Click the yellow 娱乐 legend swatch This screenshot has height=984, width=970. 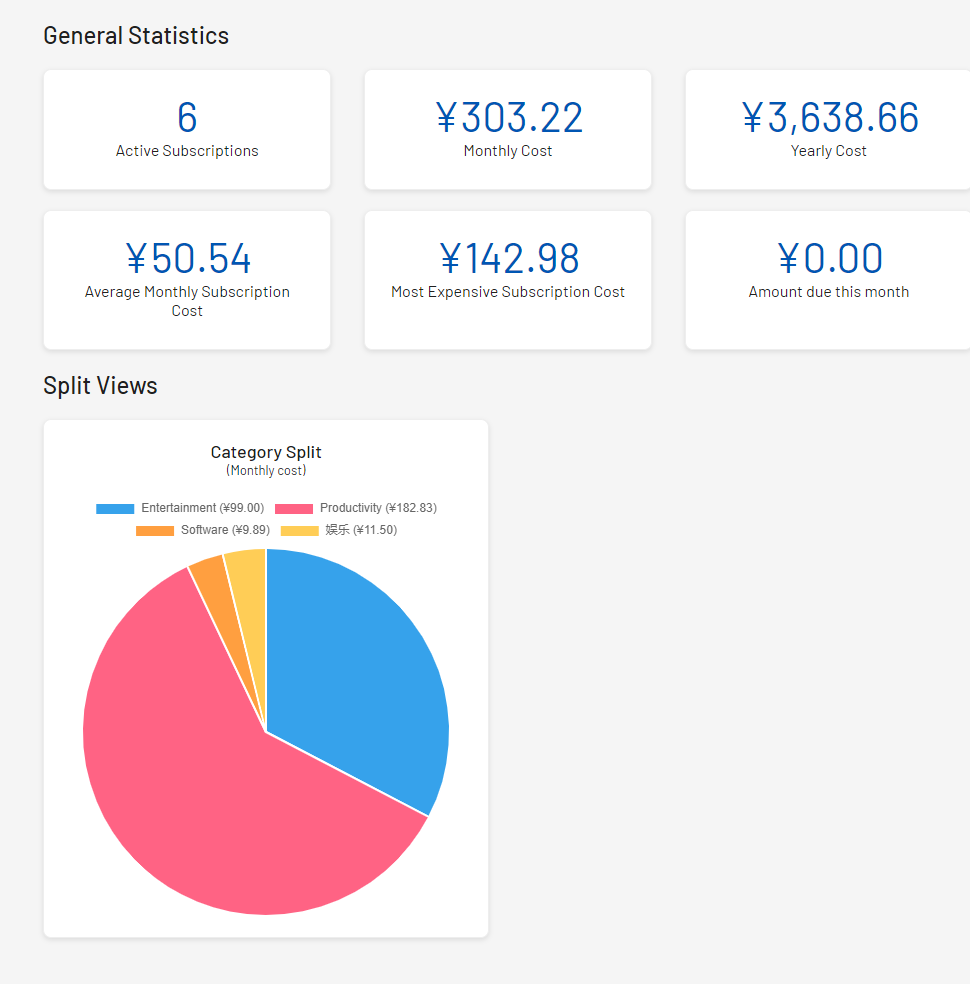pos(299,530)
